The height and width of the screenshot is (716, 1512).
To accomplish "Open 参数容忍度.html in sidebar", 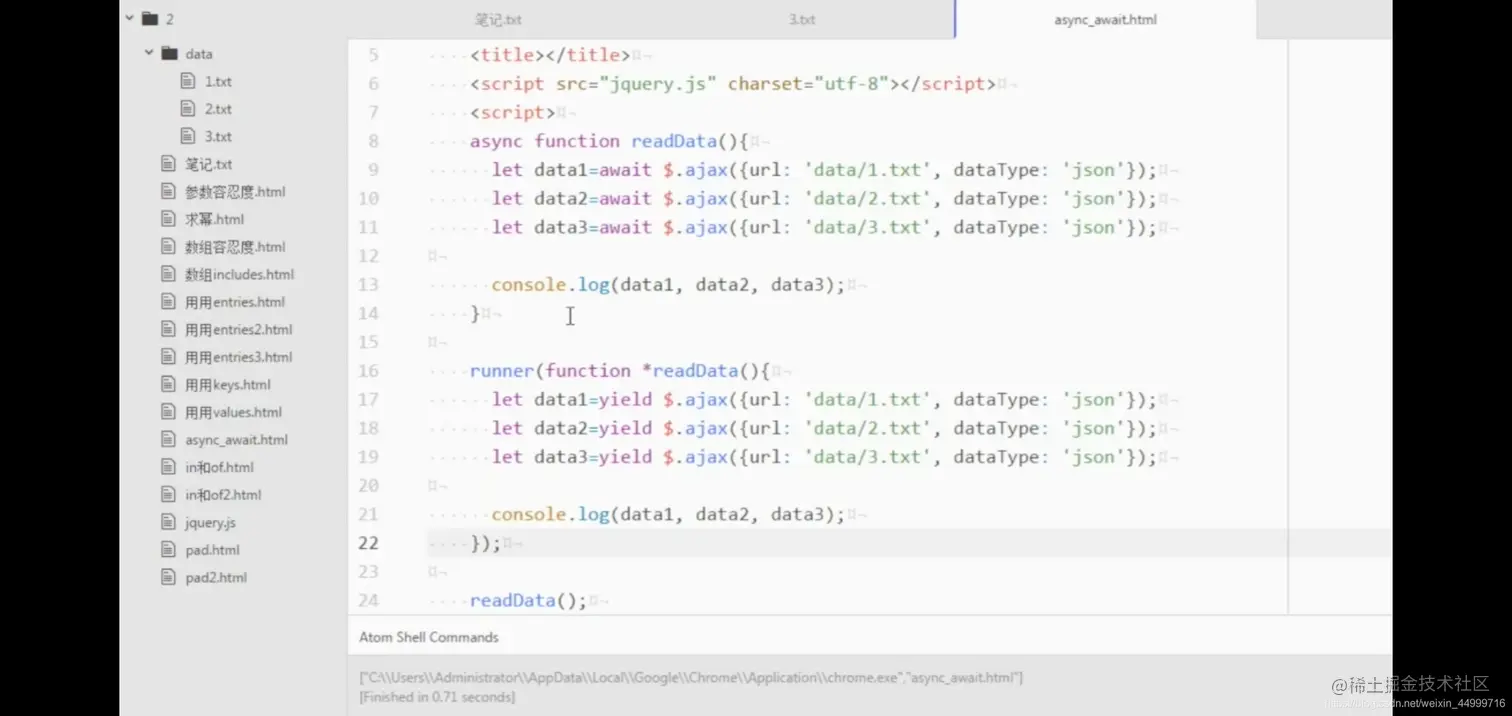I will coord(235,191).
